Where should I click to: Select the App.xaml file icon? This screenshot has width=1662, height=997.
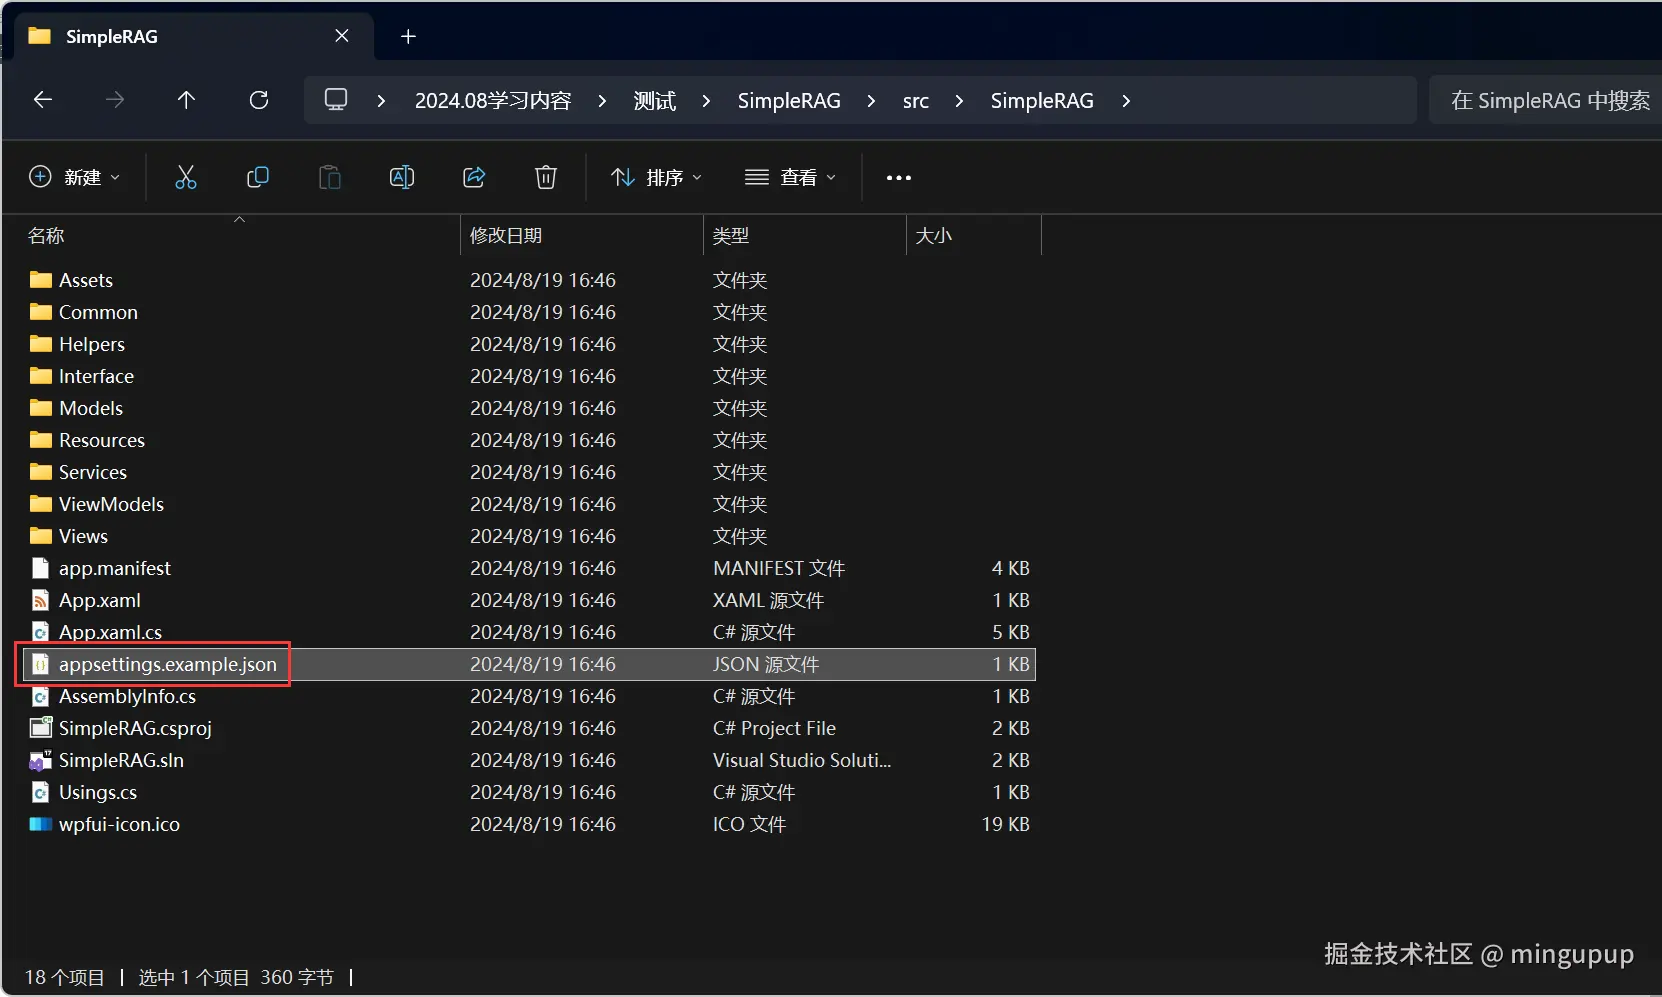(x=41, y=600)
